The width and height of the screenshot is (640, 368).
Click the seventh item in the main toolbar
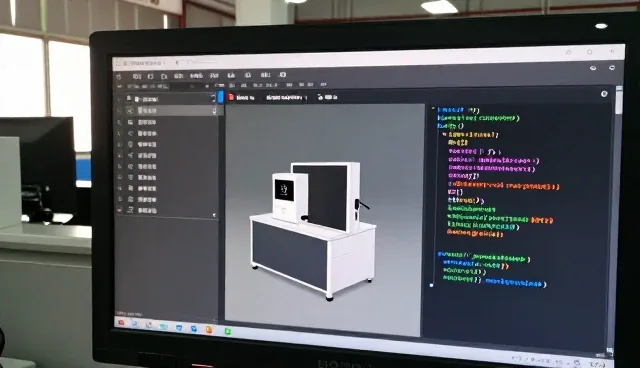(214, 75)
